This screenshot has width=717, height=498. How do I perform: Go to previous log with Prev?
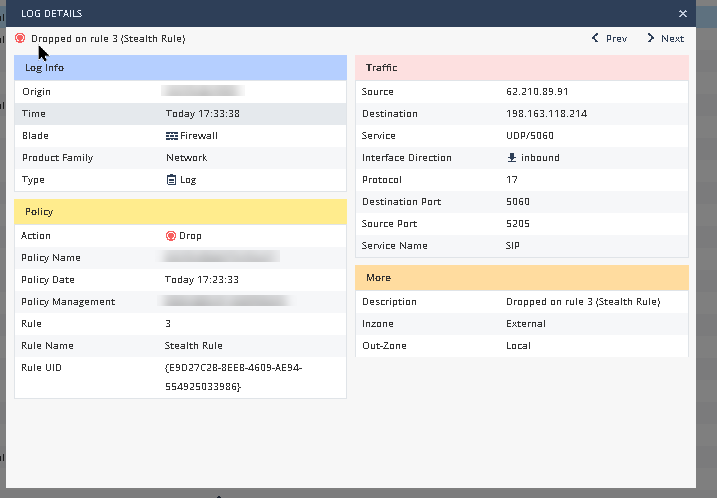(x=609, y=39)
